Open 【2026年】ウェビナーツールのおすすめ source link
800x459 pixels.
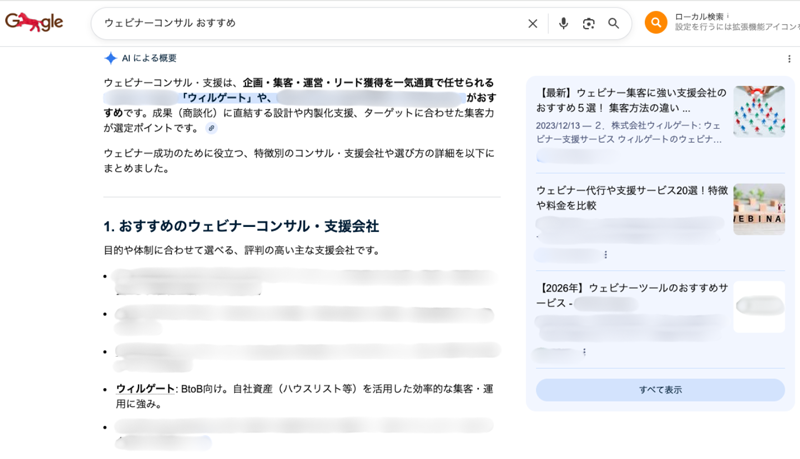pos(631,295)
